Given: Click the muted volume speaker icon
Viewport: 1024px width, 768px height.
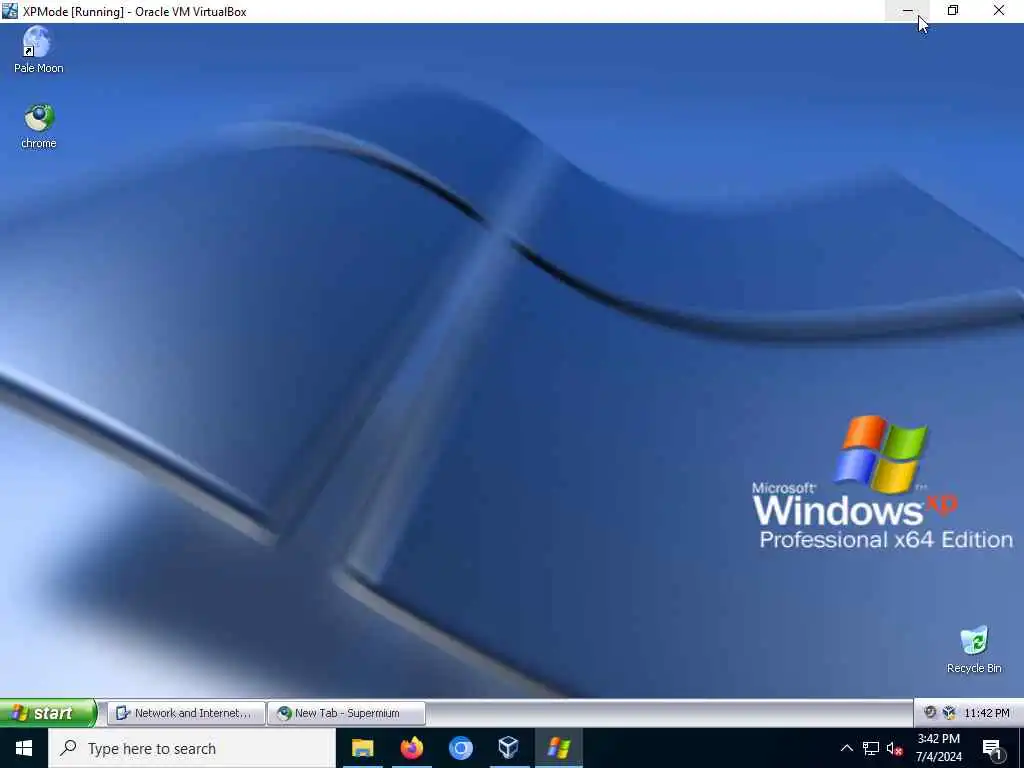Looking at the screenshot, I should [895, 748].
